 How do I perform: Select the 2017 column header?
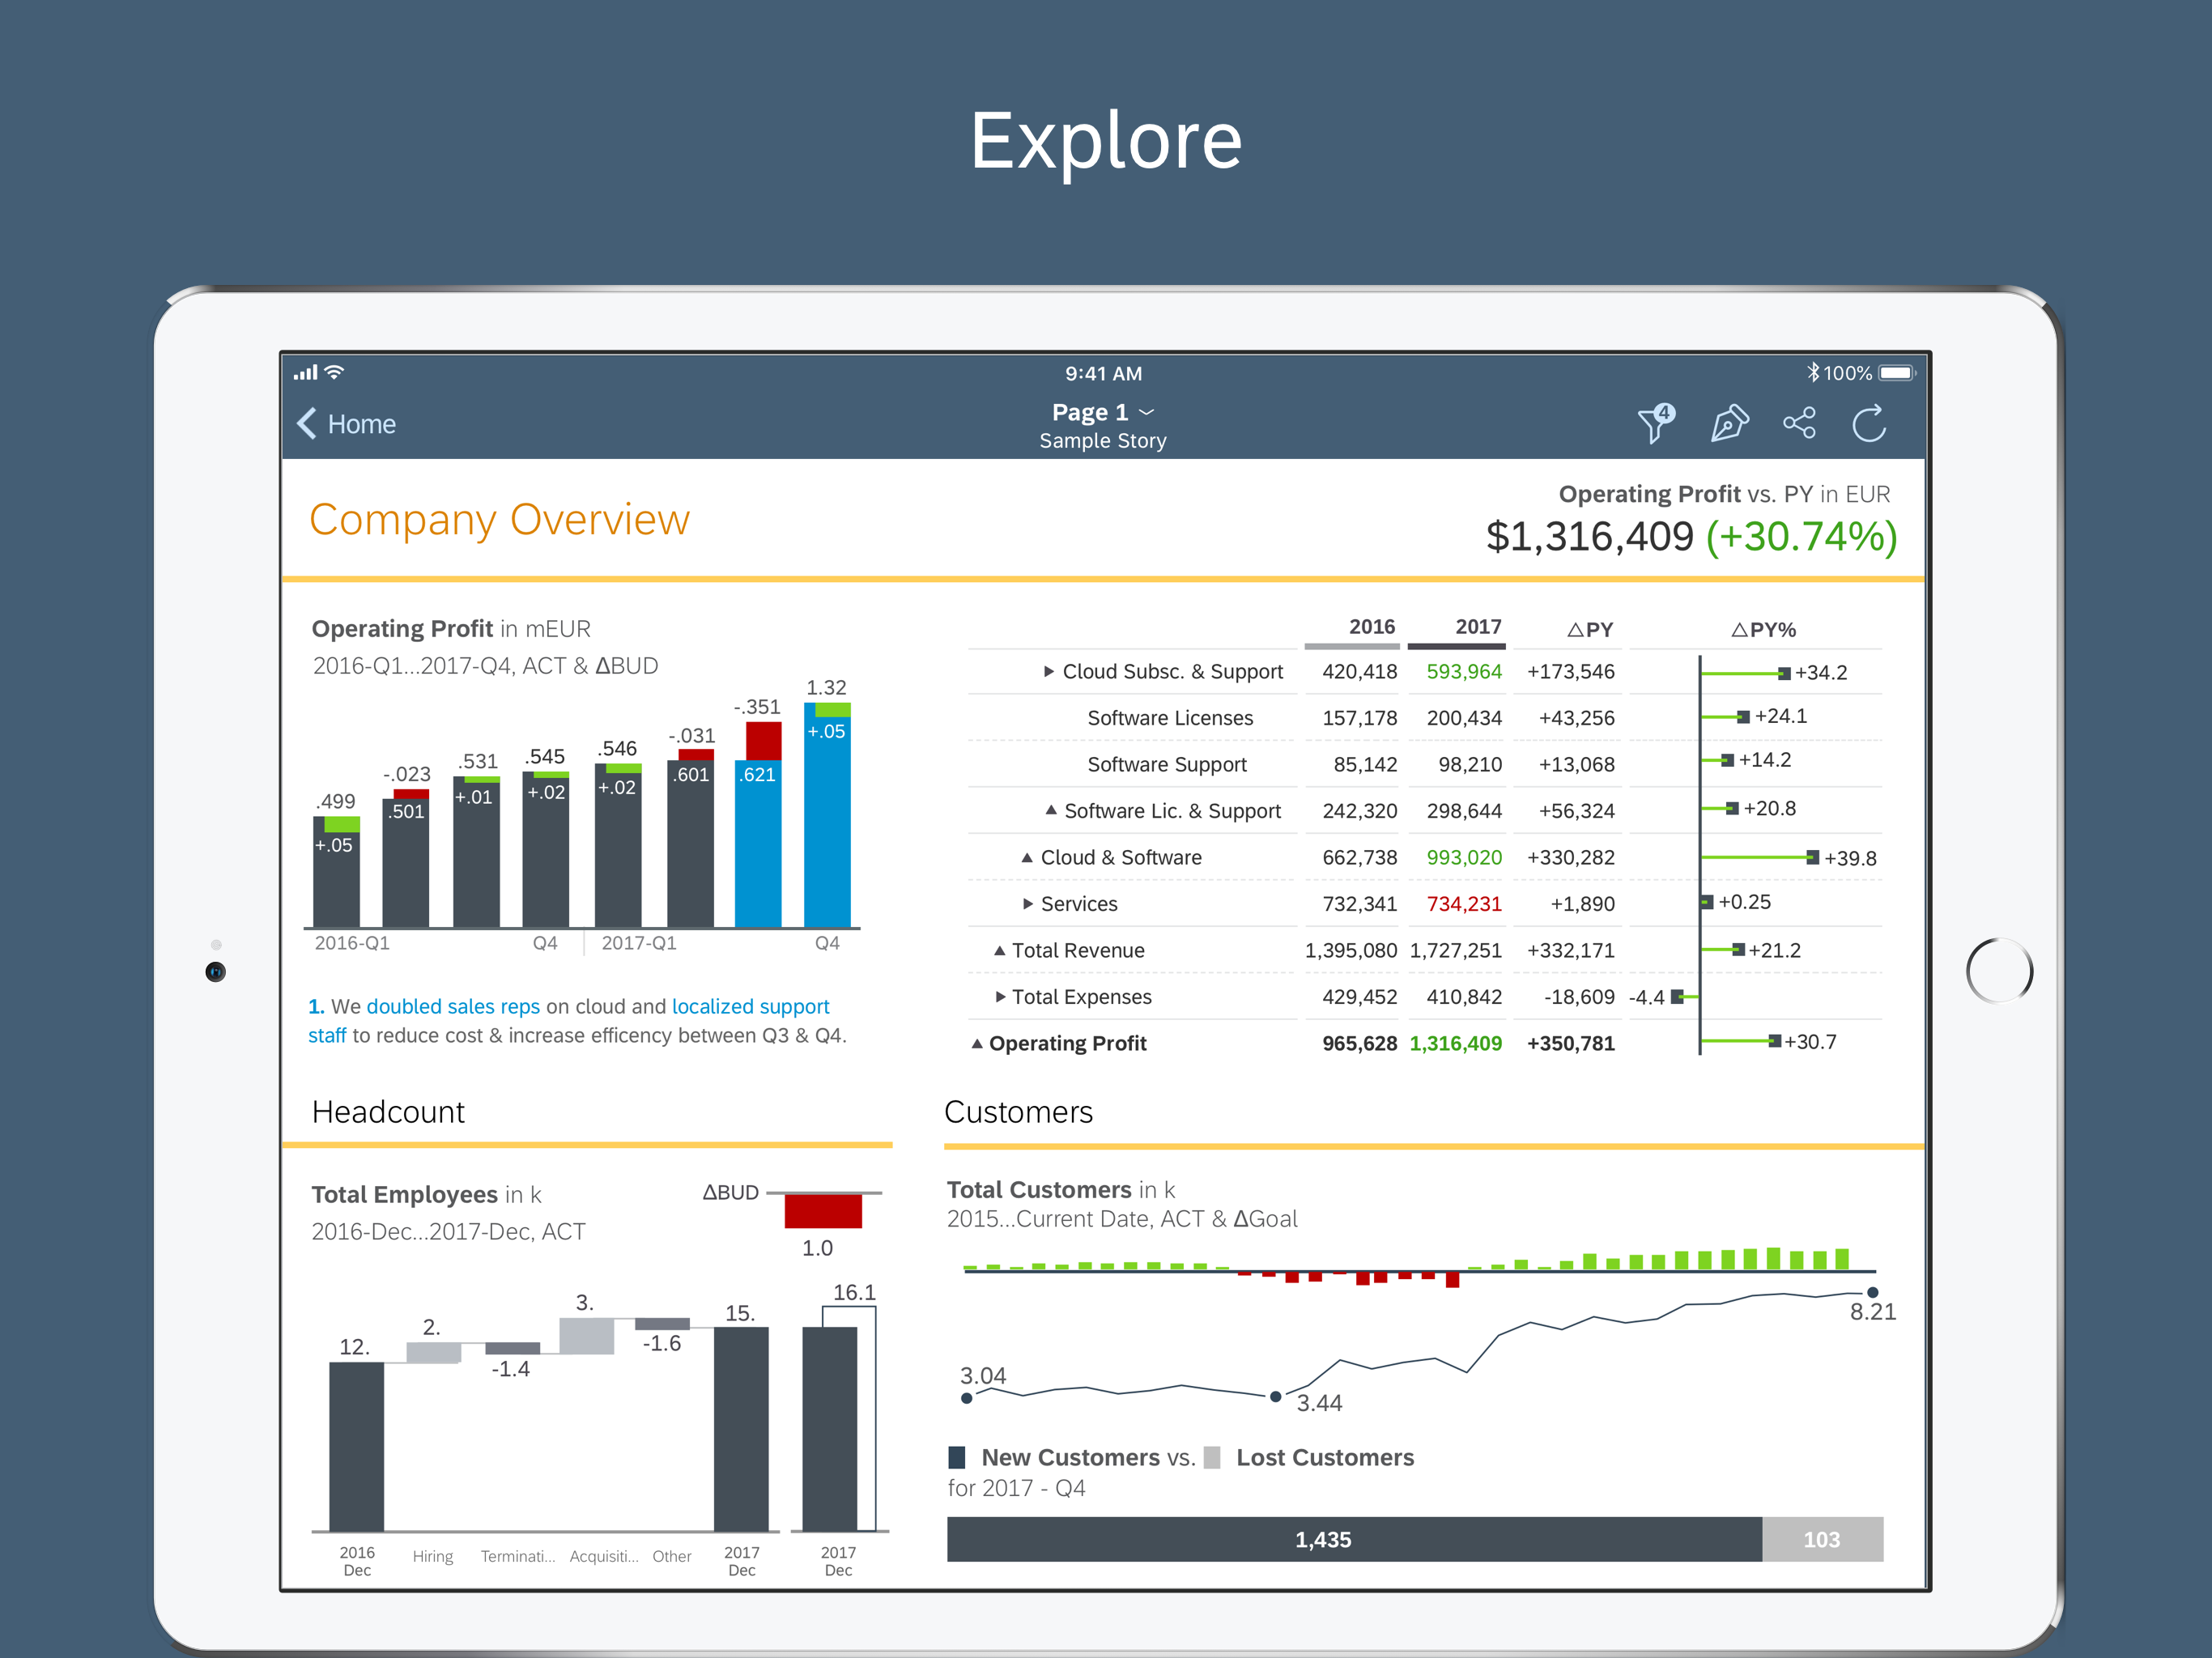point(1477,627)
